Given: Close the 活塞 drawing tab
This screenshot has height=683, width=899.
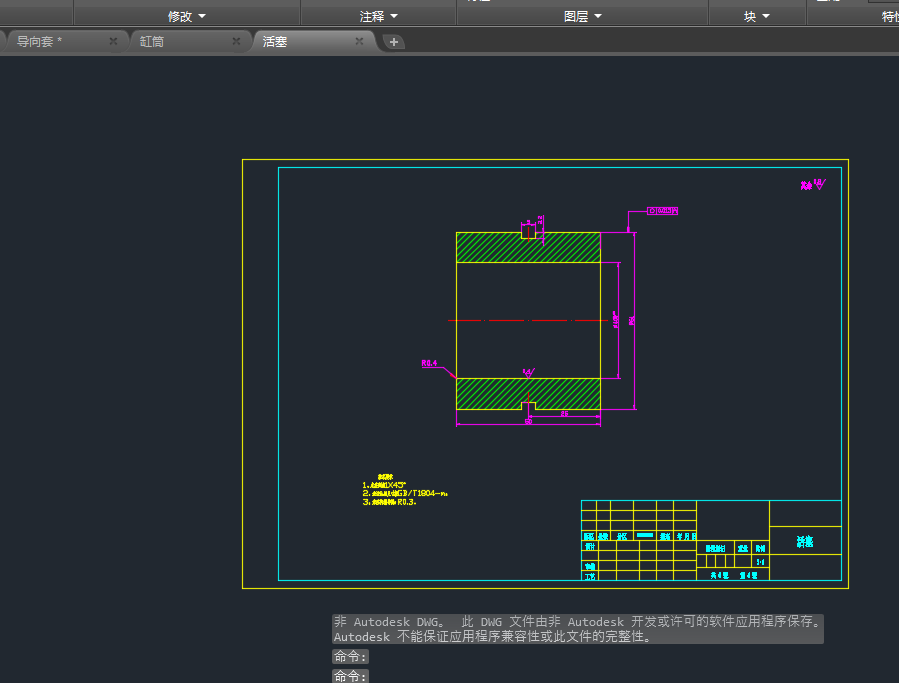Looking at the screenshot, I should (359, 41).
